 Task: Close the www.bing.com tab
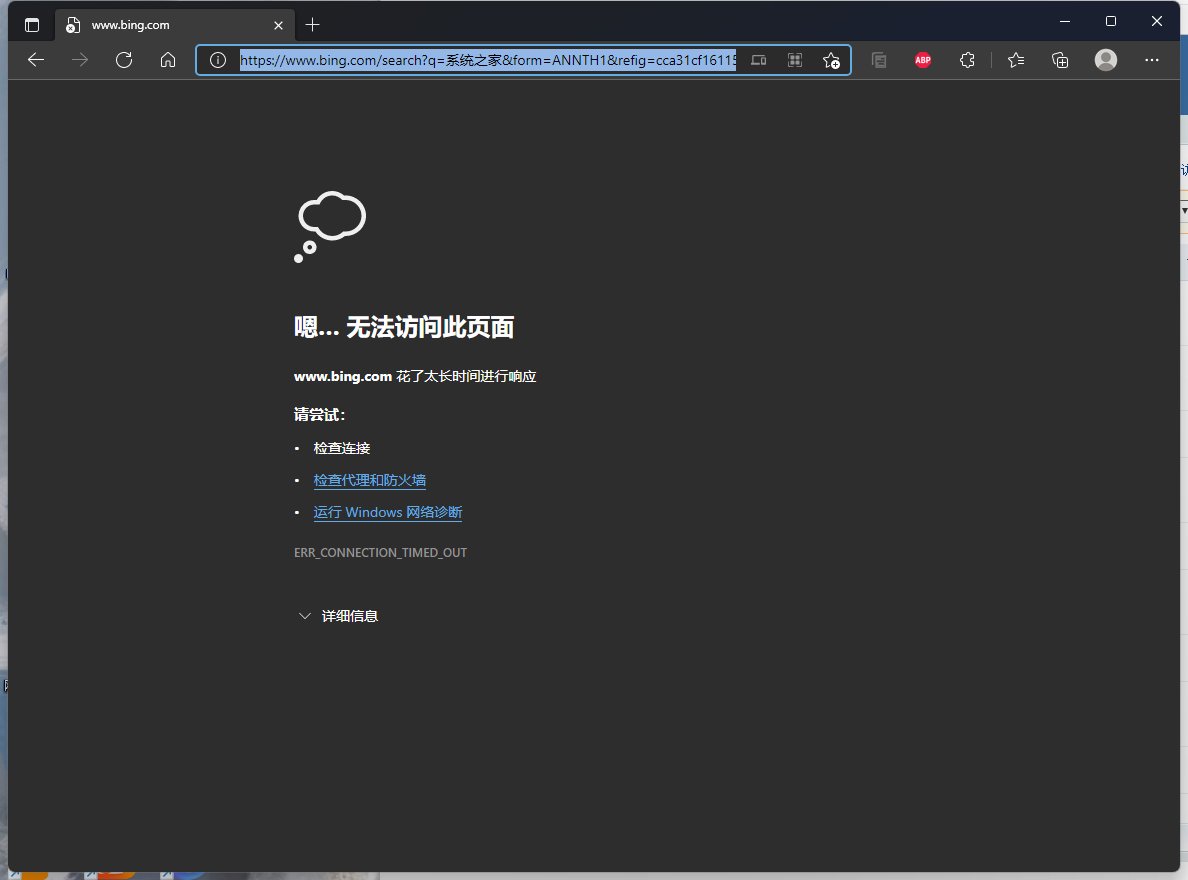tap(278, 25)
